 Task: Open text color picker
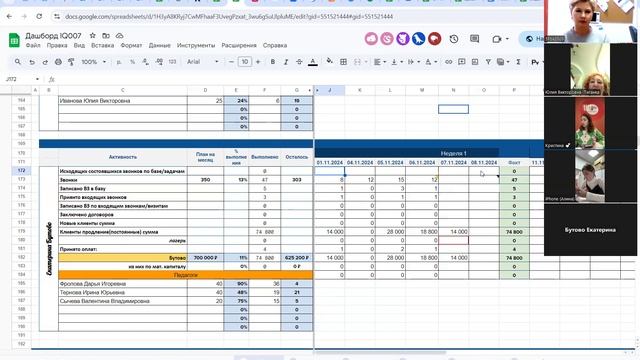(x=313, y=62)
